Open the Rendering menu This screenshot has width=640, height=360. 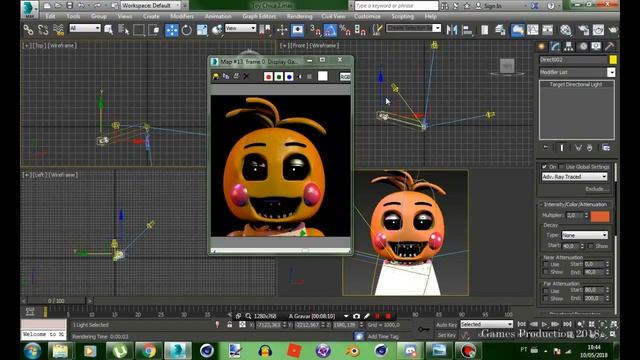click(299, 16)
